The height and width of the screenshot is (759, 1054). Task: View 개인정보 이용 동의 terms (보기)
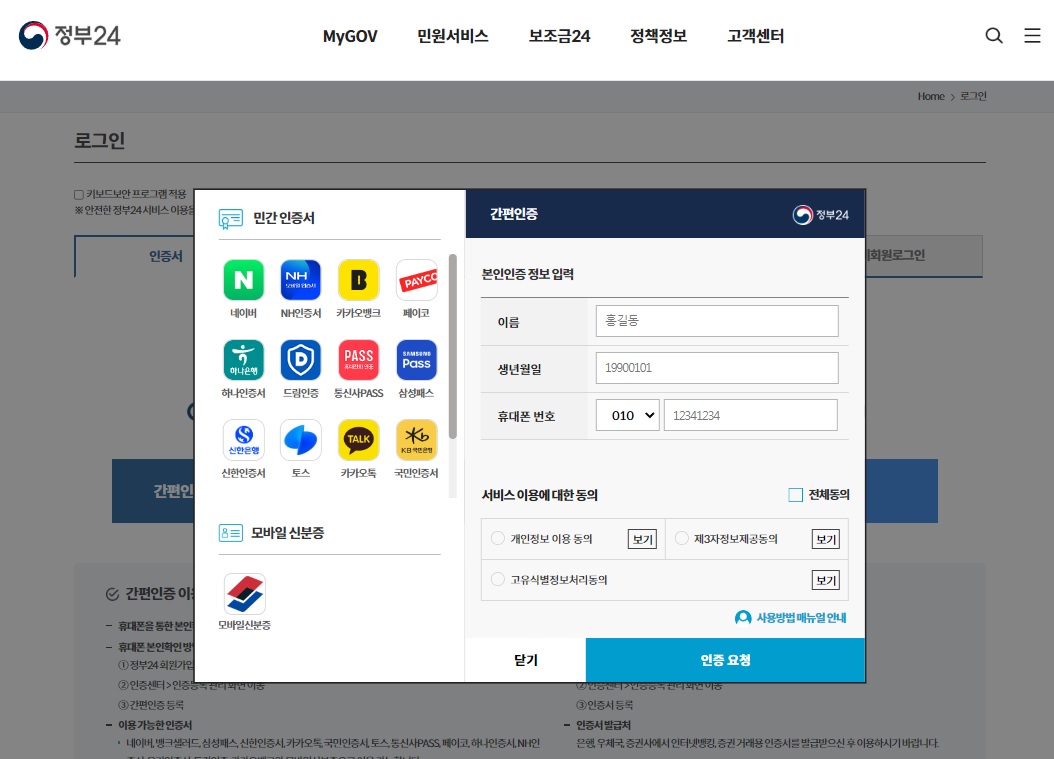click(642, 539)
